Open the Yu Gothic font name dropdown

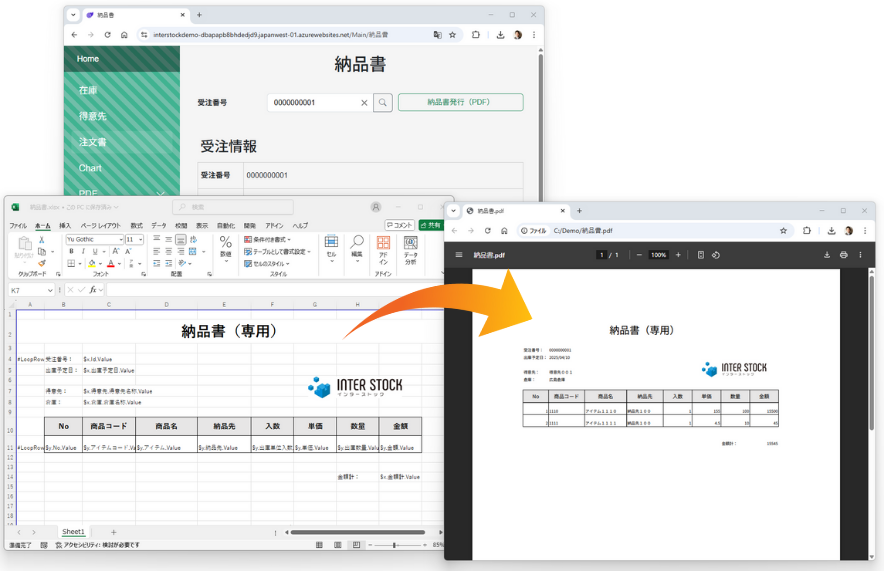(x=121, y=240)
